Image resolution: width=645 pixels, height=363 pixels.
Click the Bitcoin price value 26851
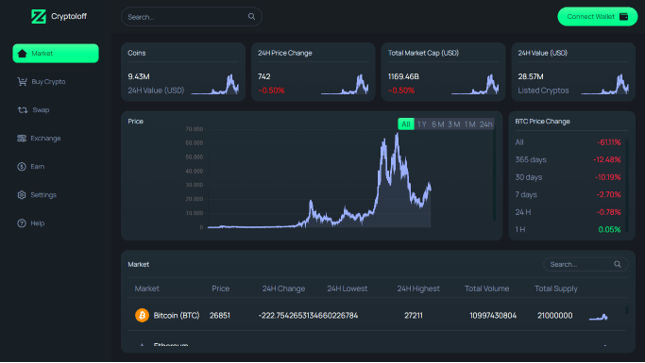coord(220,315)
